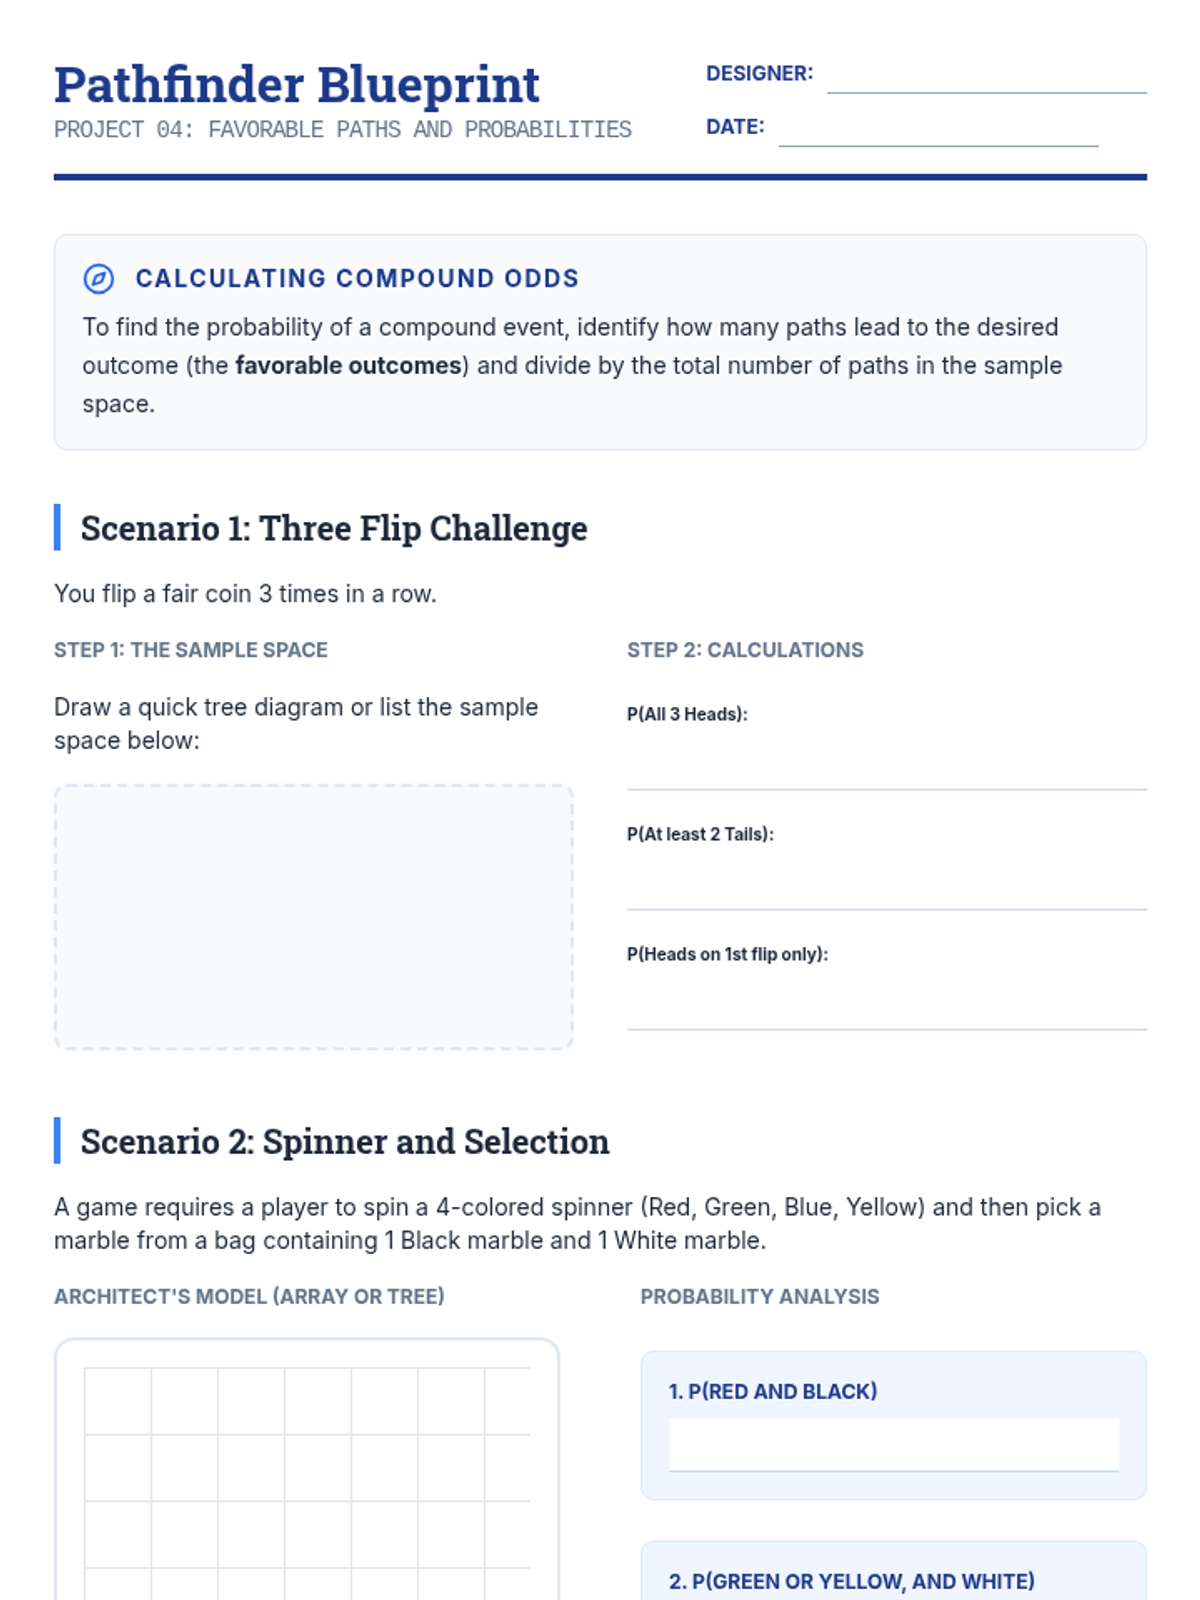Viewport: 1200px width, 1600px height.
Task: Click the Step 2: Calculations label
Action: click(x=745, y=650)
